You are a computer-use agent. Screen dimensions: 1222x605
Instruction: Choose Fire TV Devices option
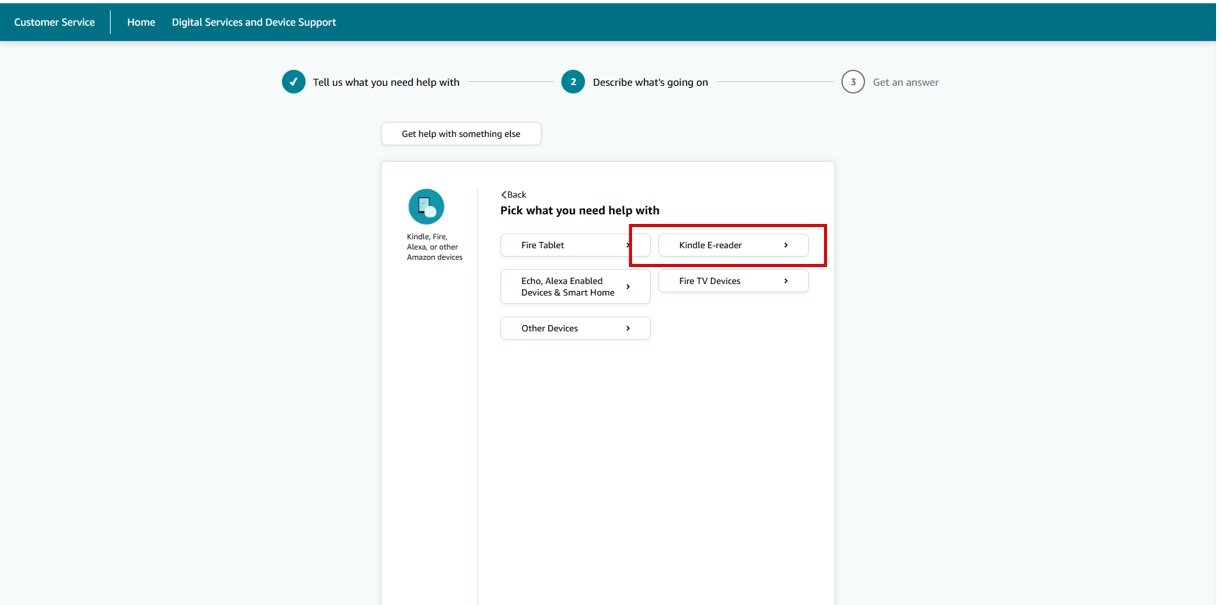(733, 281)
